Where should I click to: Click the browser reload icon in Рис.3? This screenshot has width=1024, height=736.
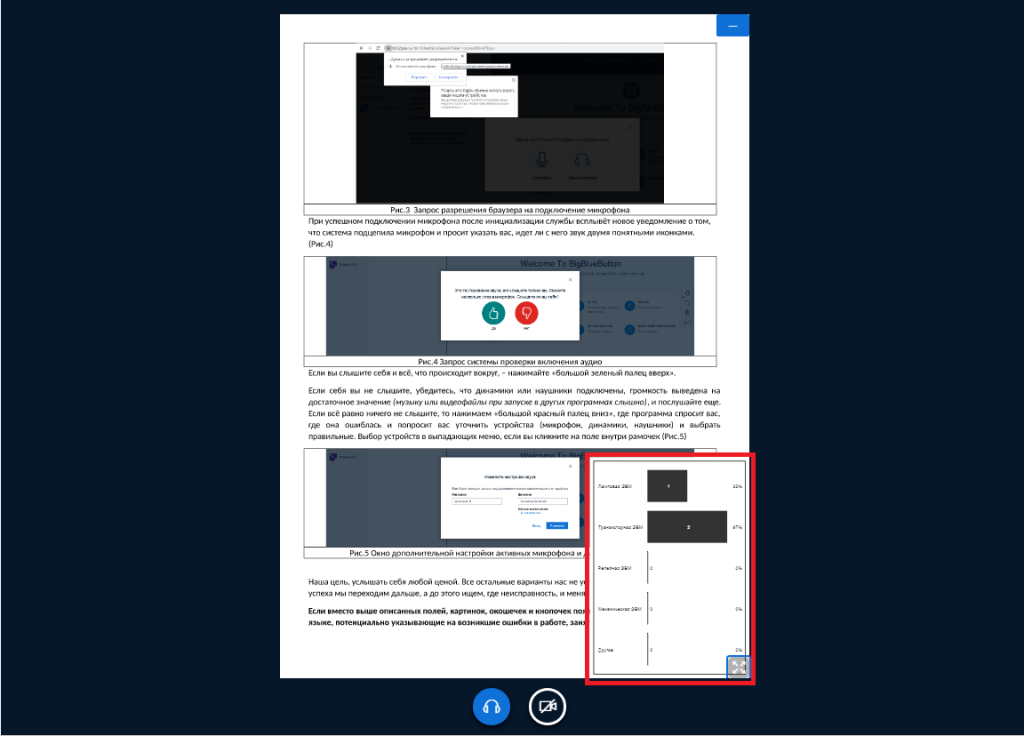pos(379,47)
